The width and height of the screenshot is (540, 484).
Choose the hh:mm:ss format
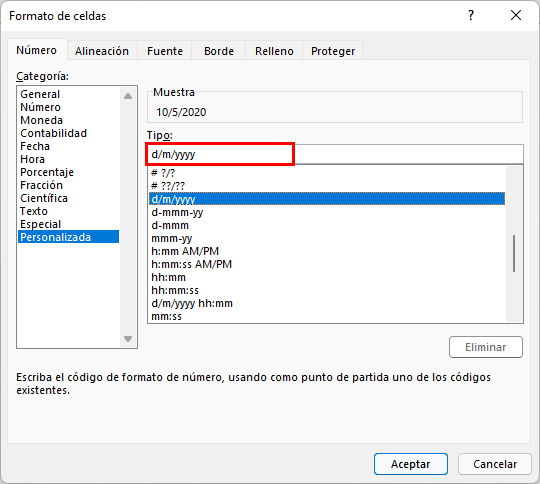tap(328, 290)
